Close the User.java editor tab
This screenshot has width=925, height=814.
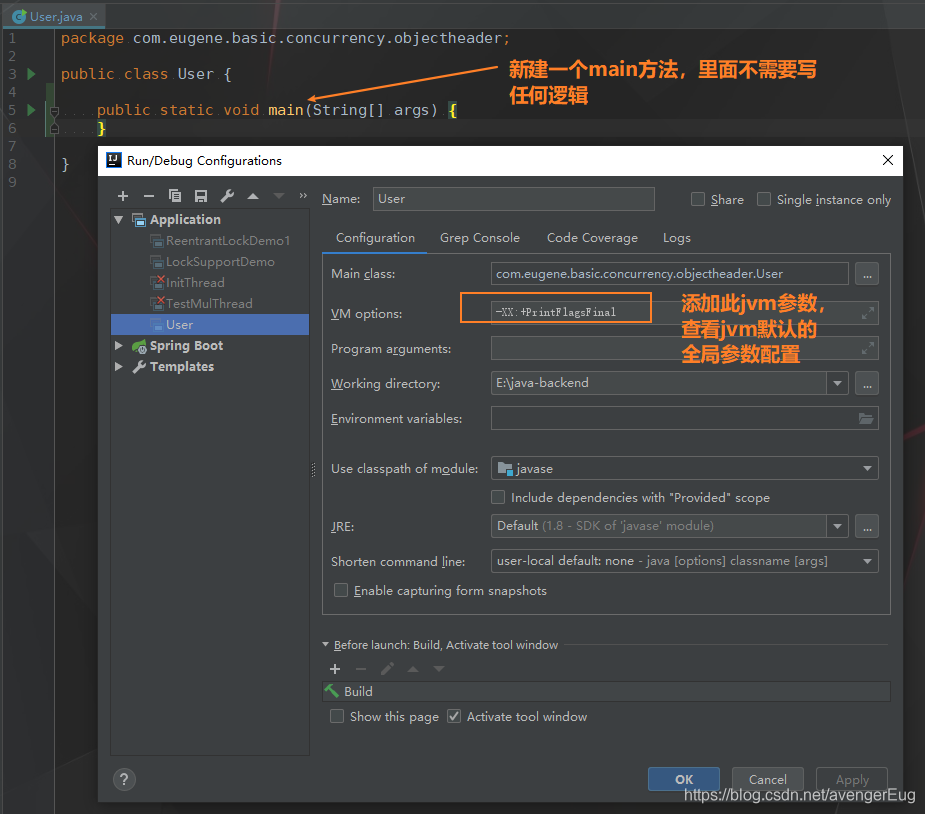(x=93, y=17)
